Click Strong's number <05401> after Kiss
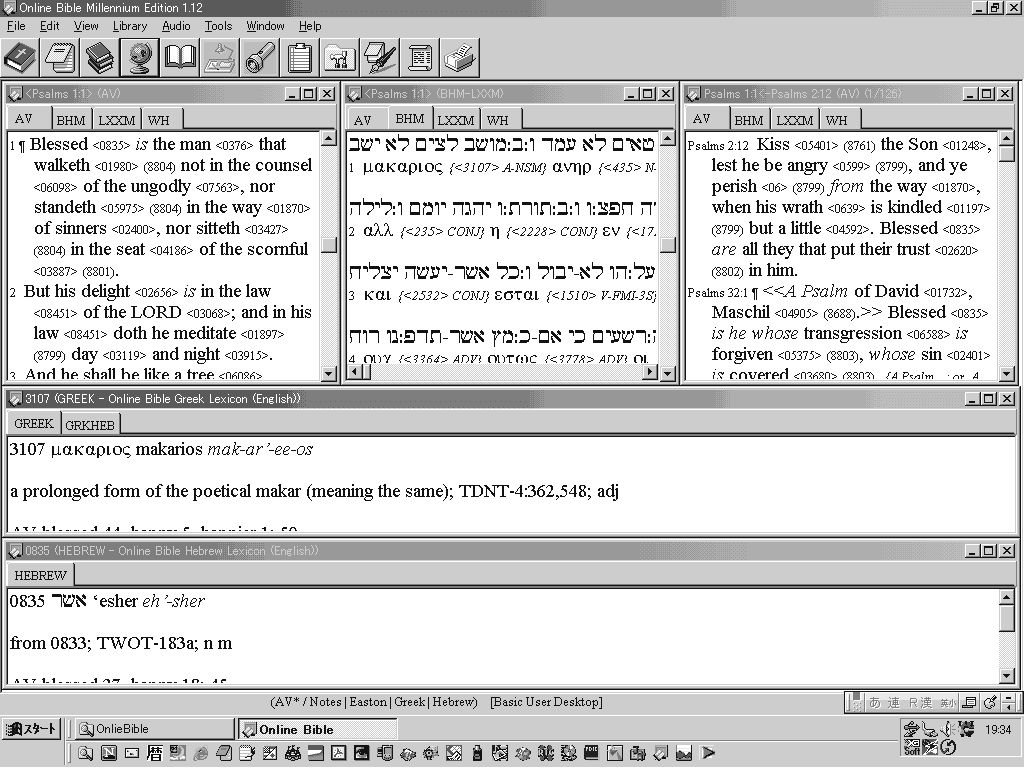Viewport: 1024px width, 768px height. coord(816,146)
